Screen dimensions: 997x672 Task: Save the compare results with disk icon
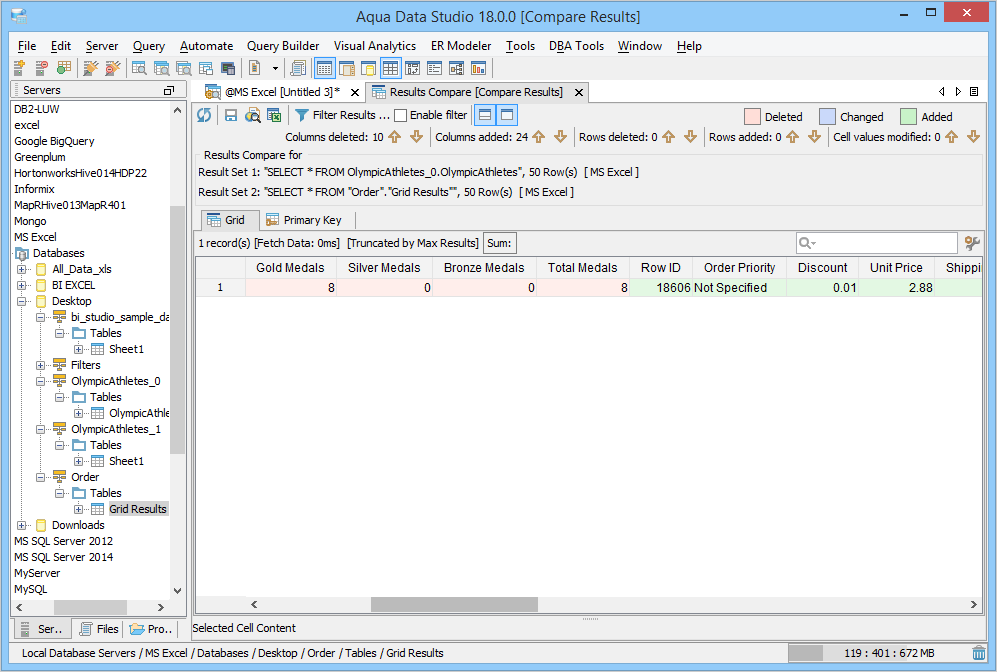click(231, 115)
